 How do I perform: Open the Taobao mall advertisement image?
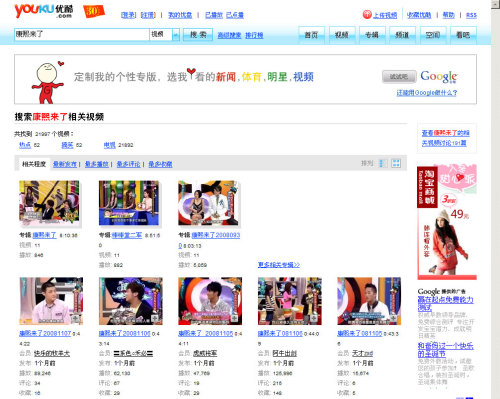click(447, 222)
